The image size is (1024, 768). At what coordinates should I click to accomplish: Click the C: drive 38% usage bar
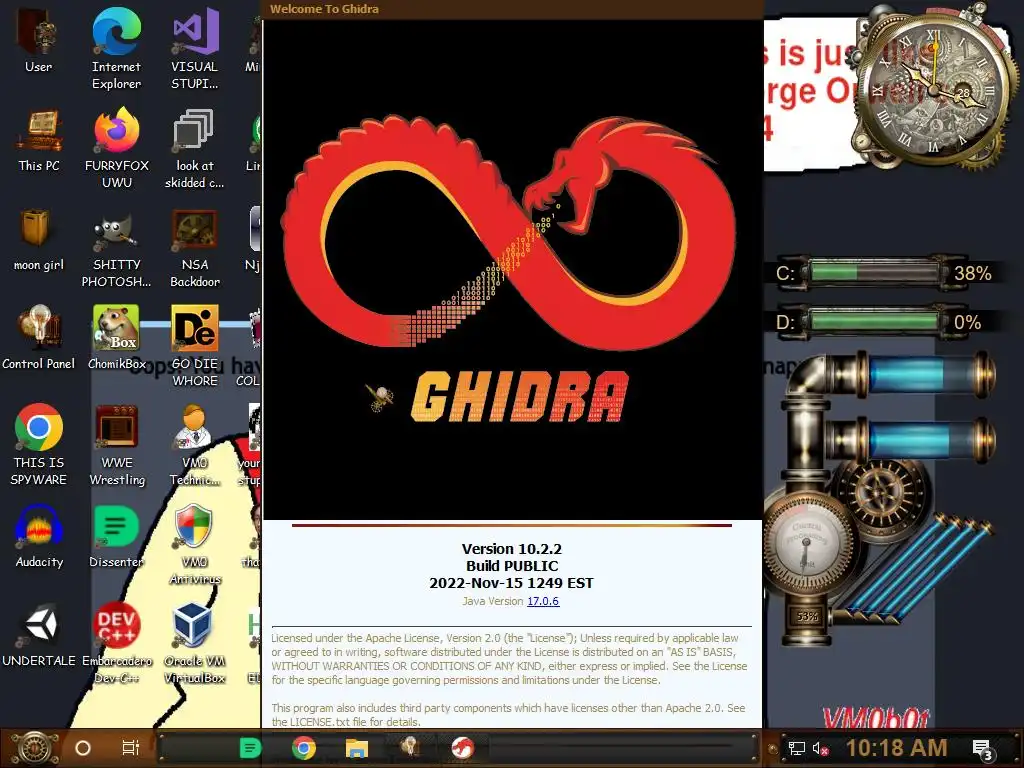875,272
